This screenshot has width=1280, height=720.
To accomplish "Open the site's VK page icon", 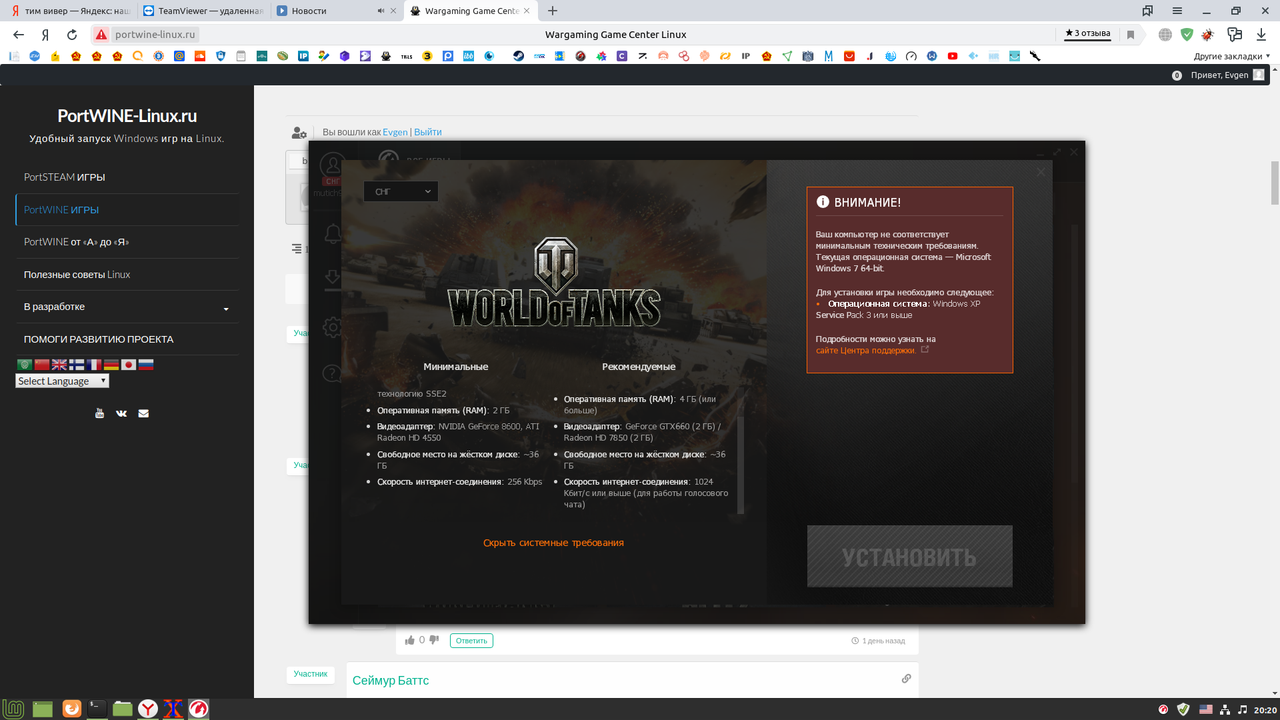I will (121, 413).
